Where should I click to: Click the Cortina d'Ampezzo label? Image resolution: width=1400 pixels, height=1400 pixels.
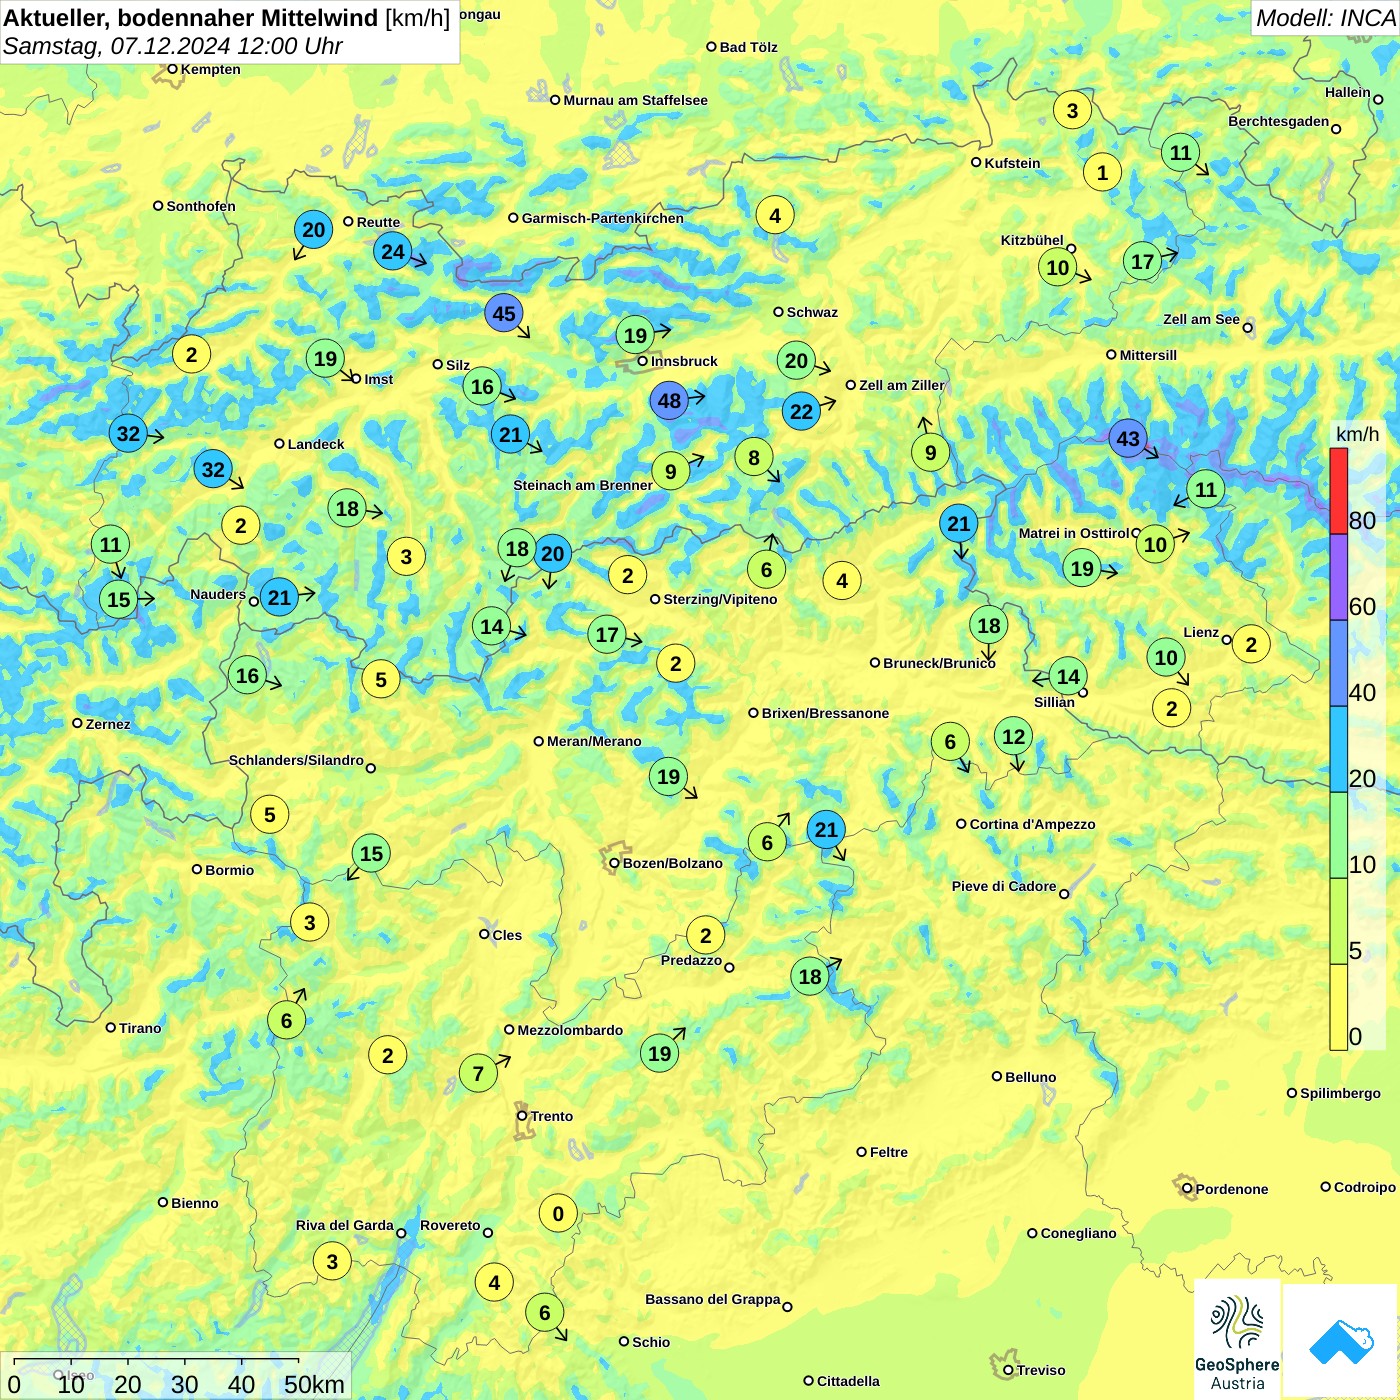[x=1032, y=824]
